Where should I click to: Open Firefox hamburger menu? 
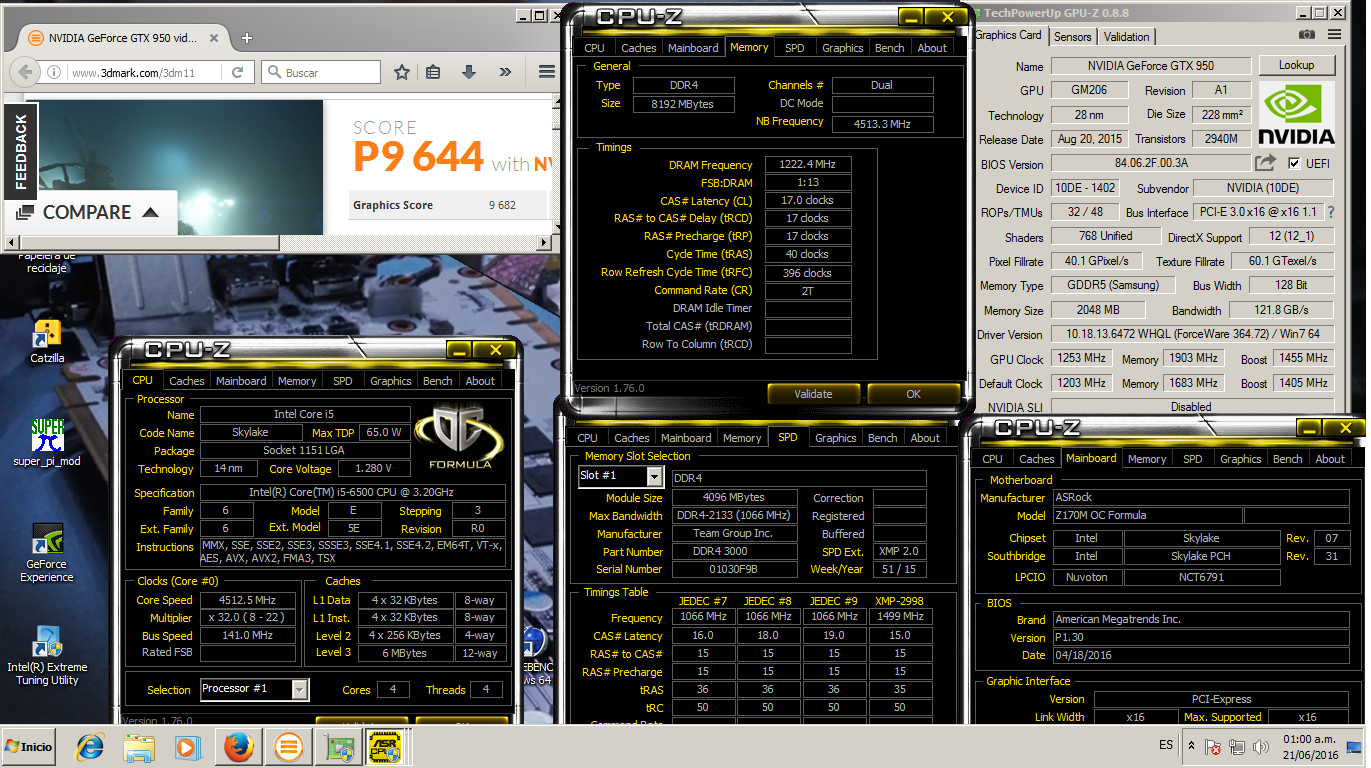click(546, 73)
